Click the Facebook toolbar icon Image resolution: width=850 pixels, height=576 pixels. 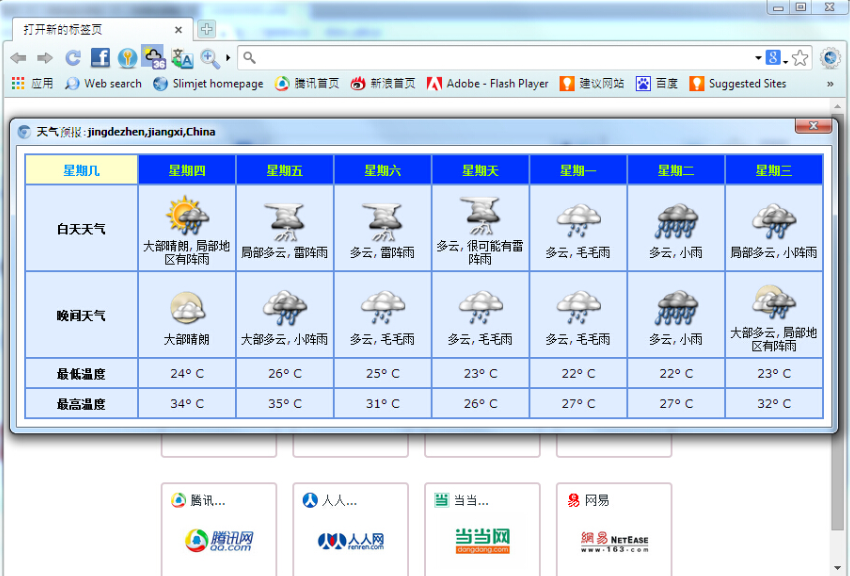100,58
